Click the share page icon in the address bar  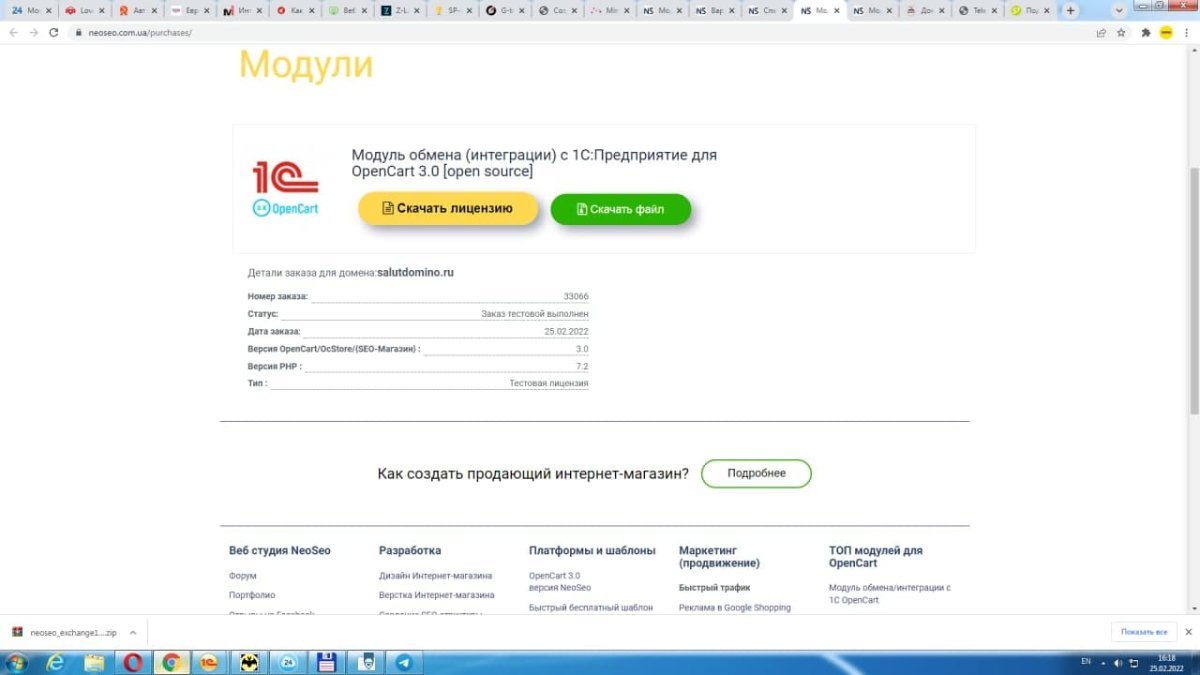pyautogui.click(x=1101, y=32)
